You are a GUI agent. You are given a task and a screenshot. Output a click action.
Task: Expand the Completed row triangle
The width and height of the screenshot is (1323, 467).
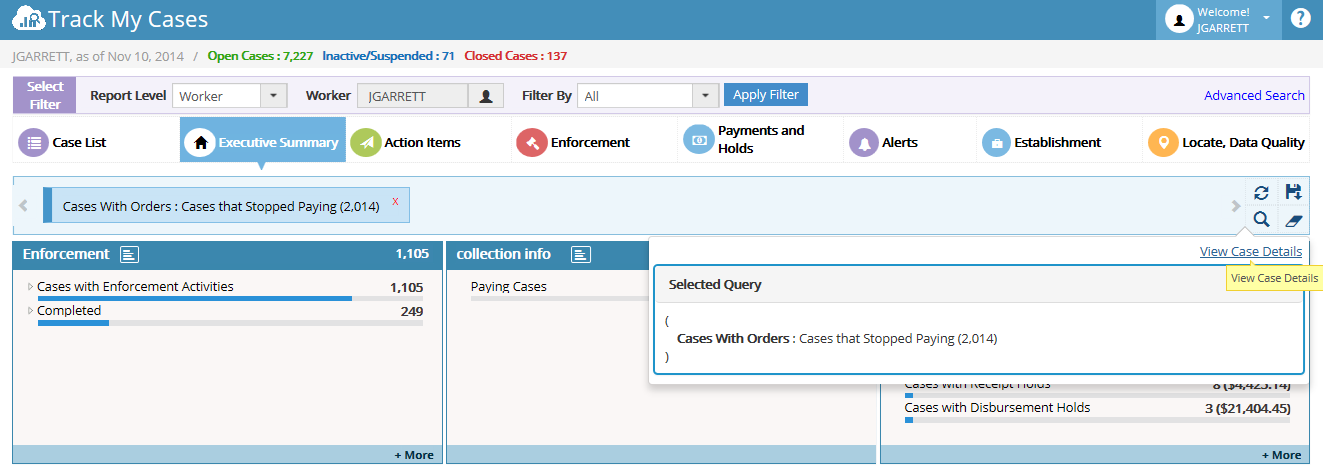click(31, 311)
